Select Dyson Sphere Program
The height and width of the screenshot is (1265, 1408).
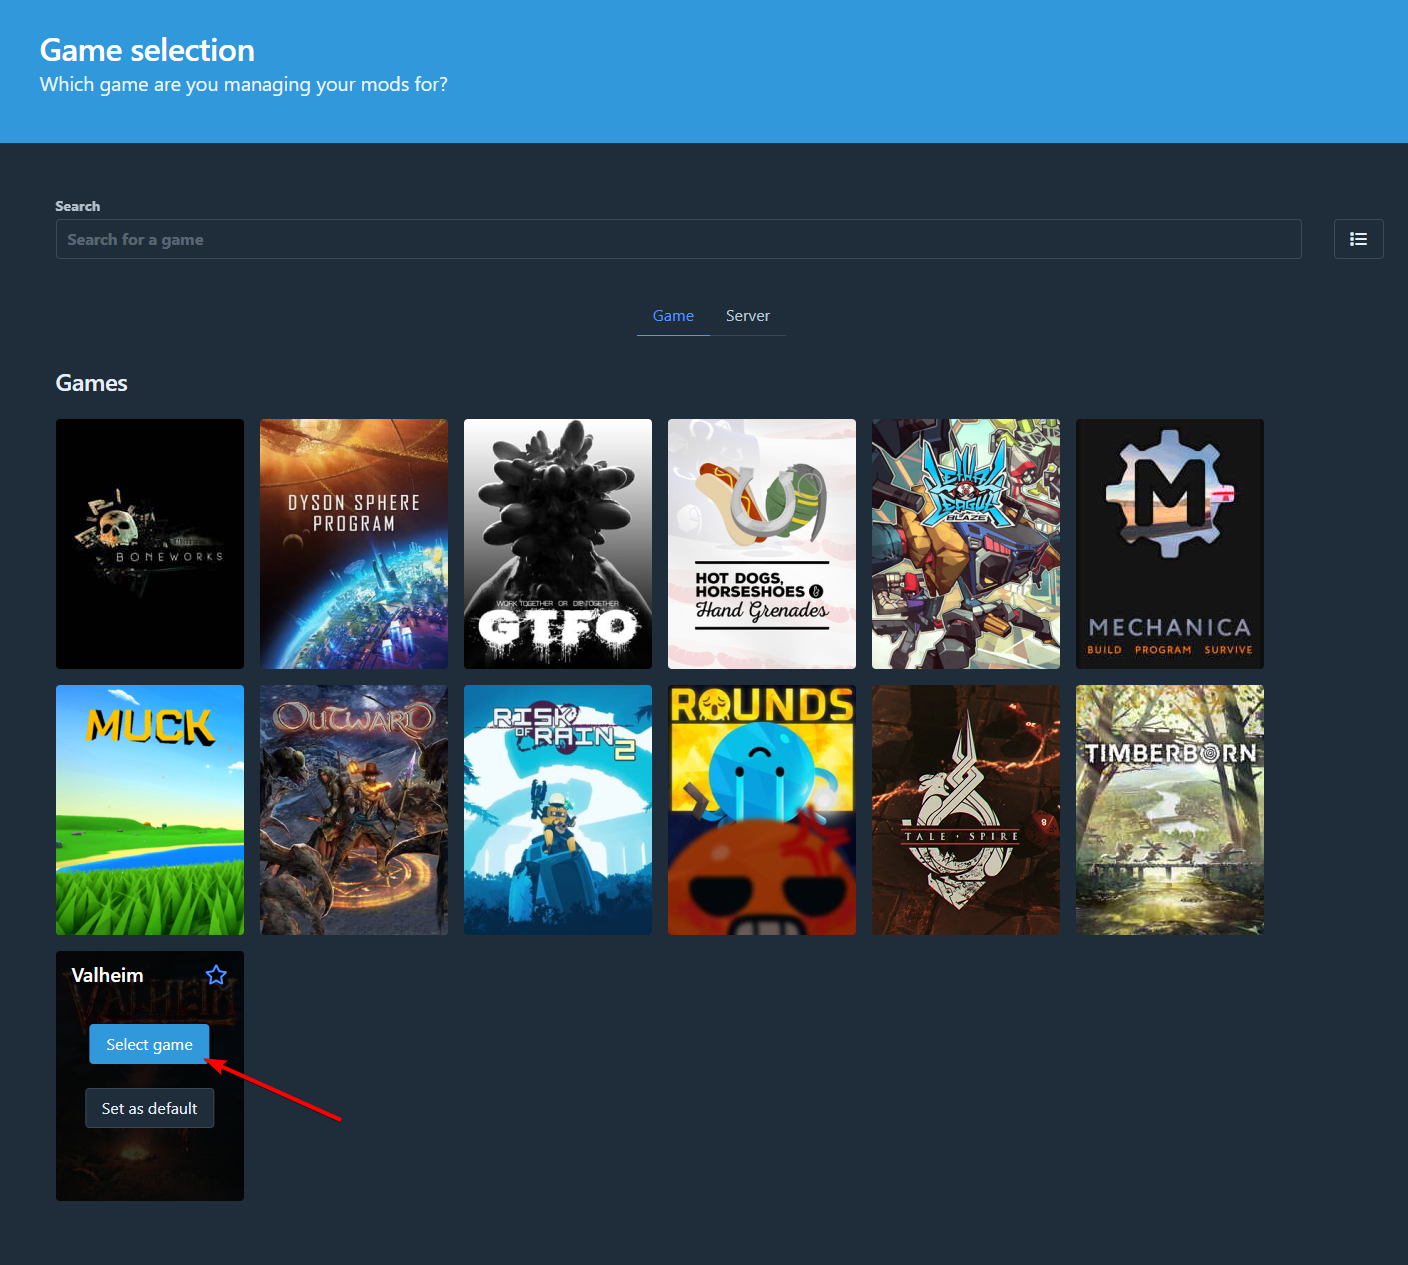[x=353, y=543]
